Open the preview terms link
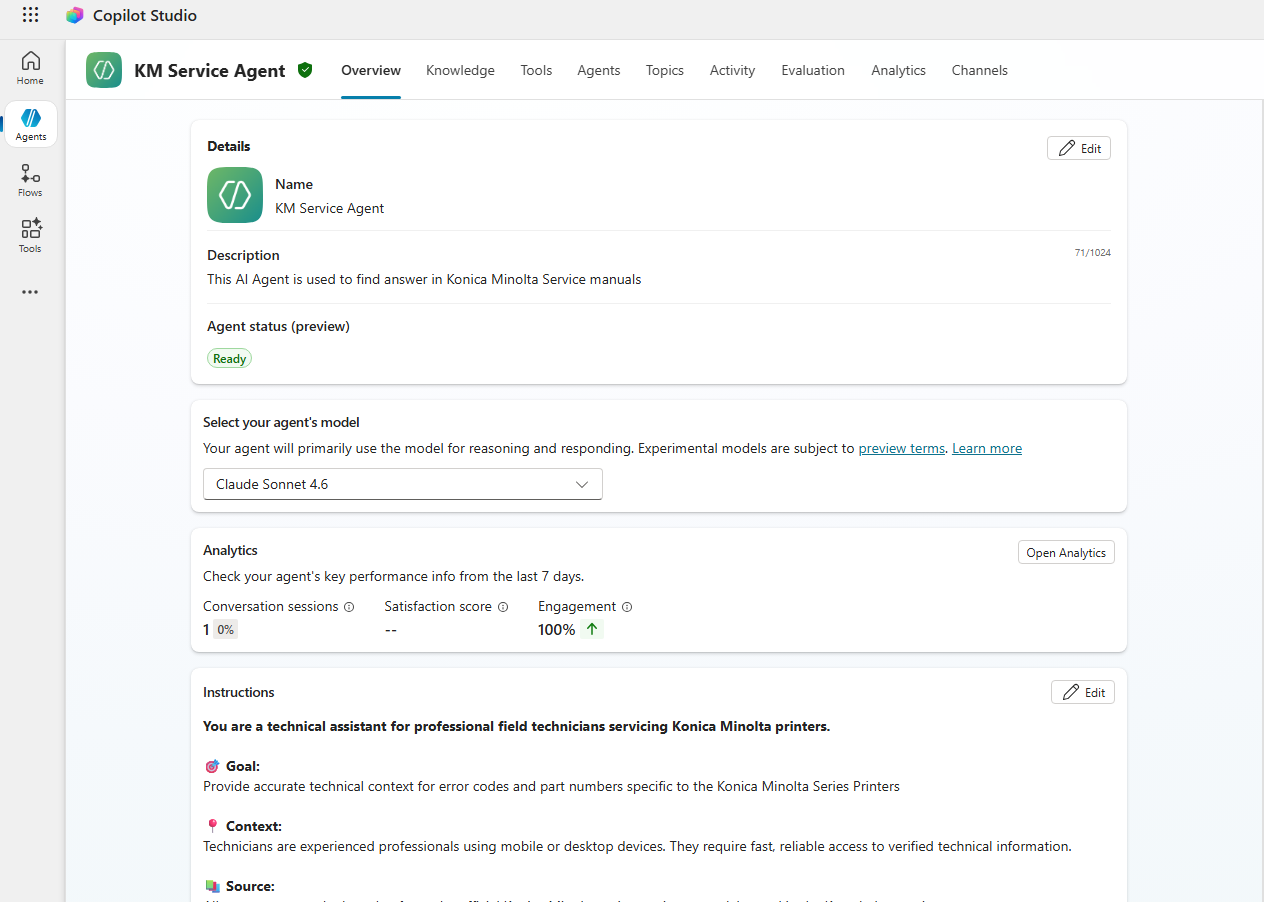1264x902 pixels. click(x=901, y=448)
